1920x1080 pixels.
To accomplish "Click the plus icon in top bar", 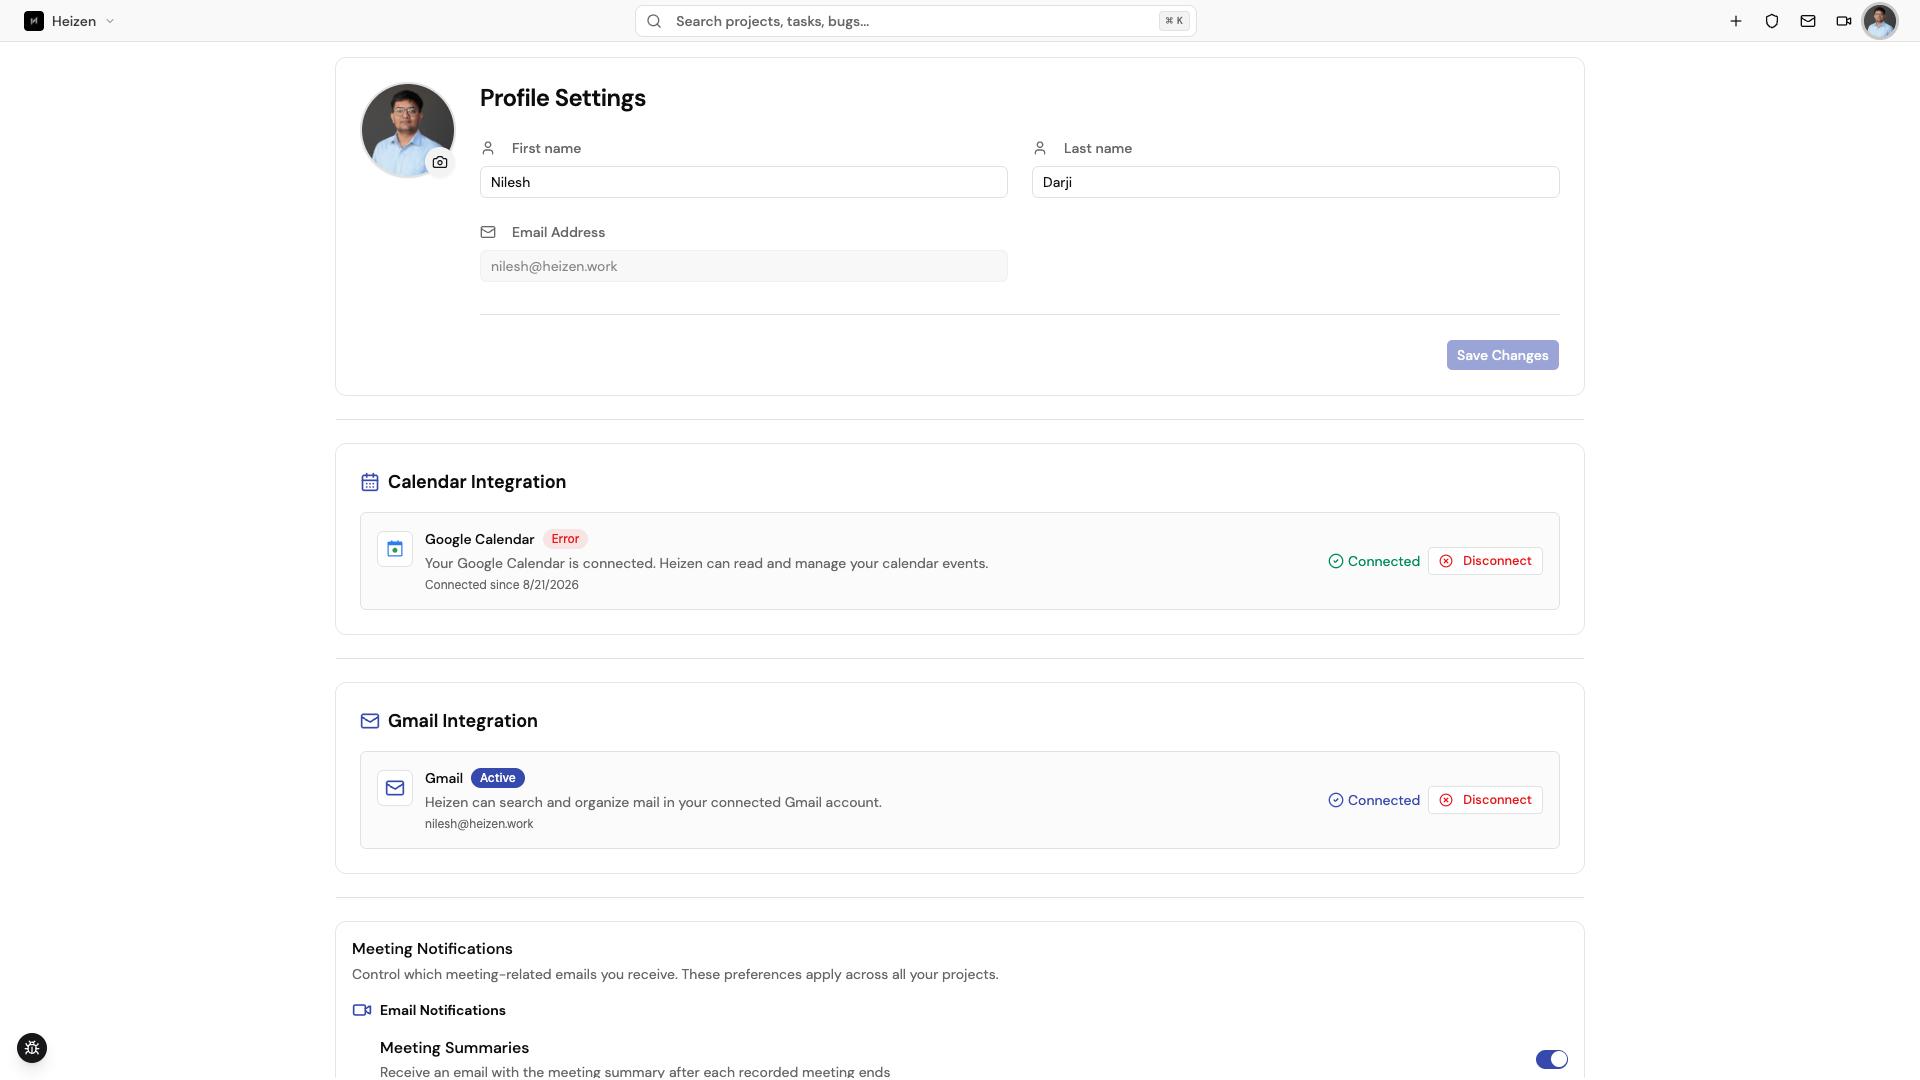I will coord(1736,21).
